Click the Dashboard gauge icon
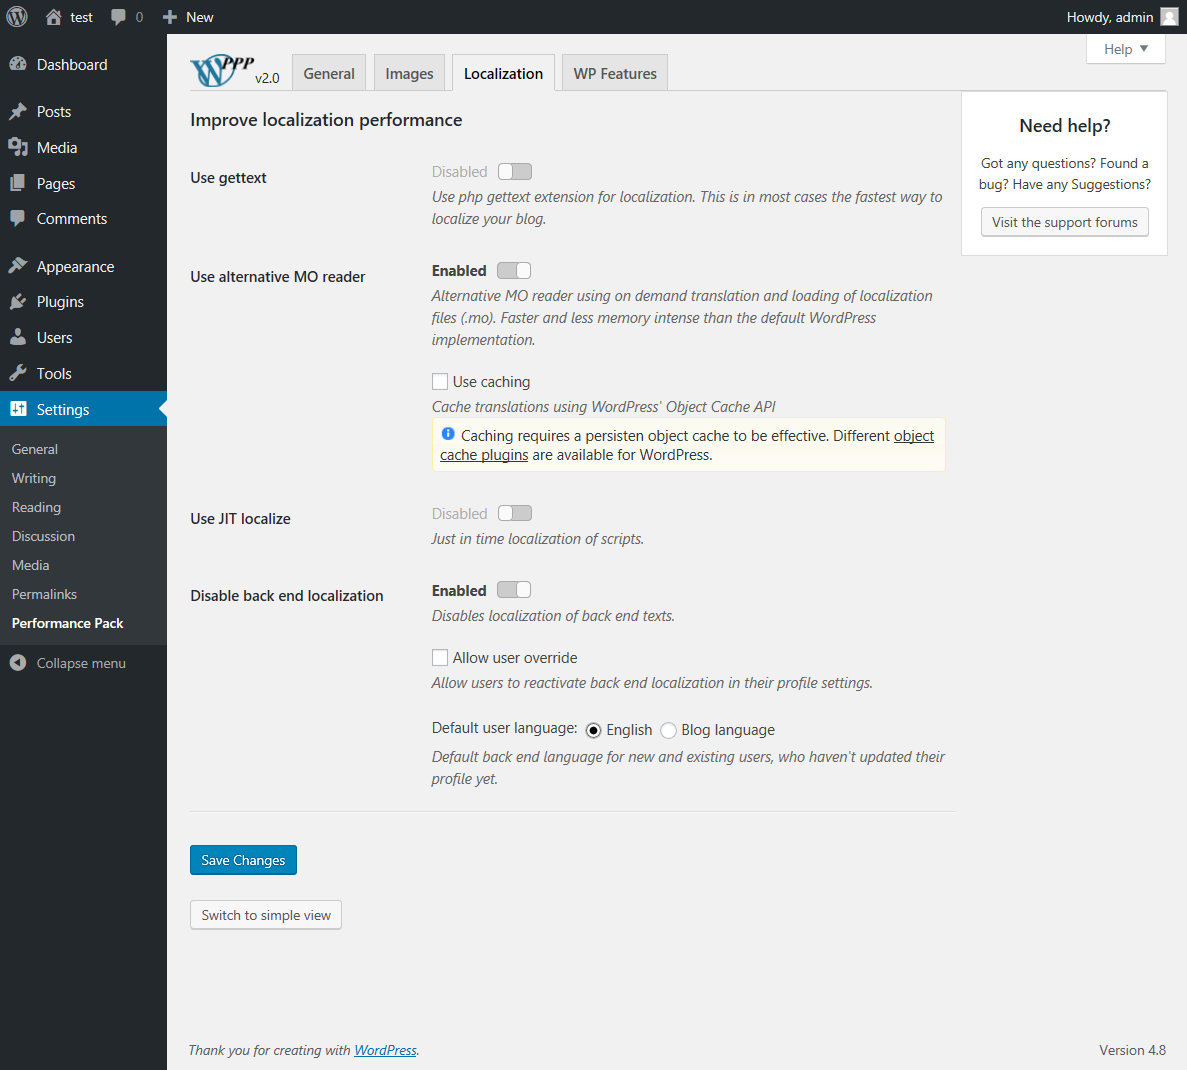The height and width of the screenshot is (1070, 1187). (18, 64)
